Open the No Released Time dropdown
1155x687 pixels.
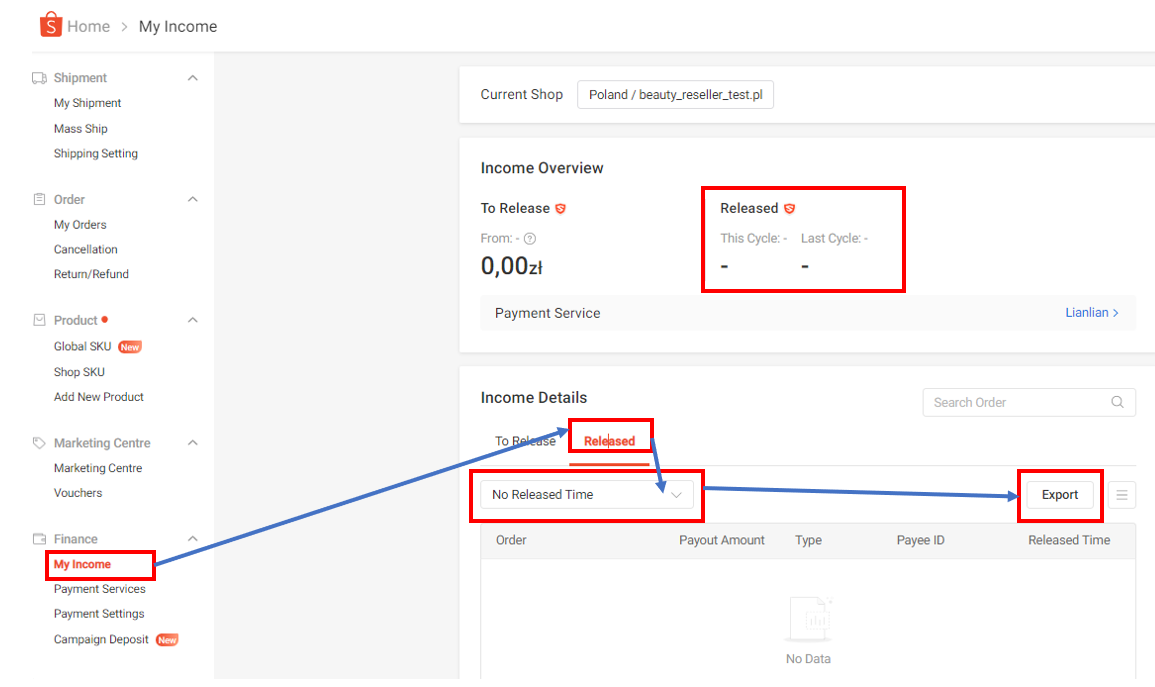point(587,495)
